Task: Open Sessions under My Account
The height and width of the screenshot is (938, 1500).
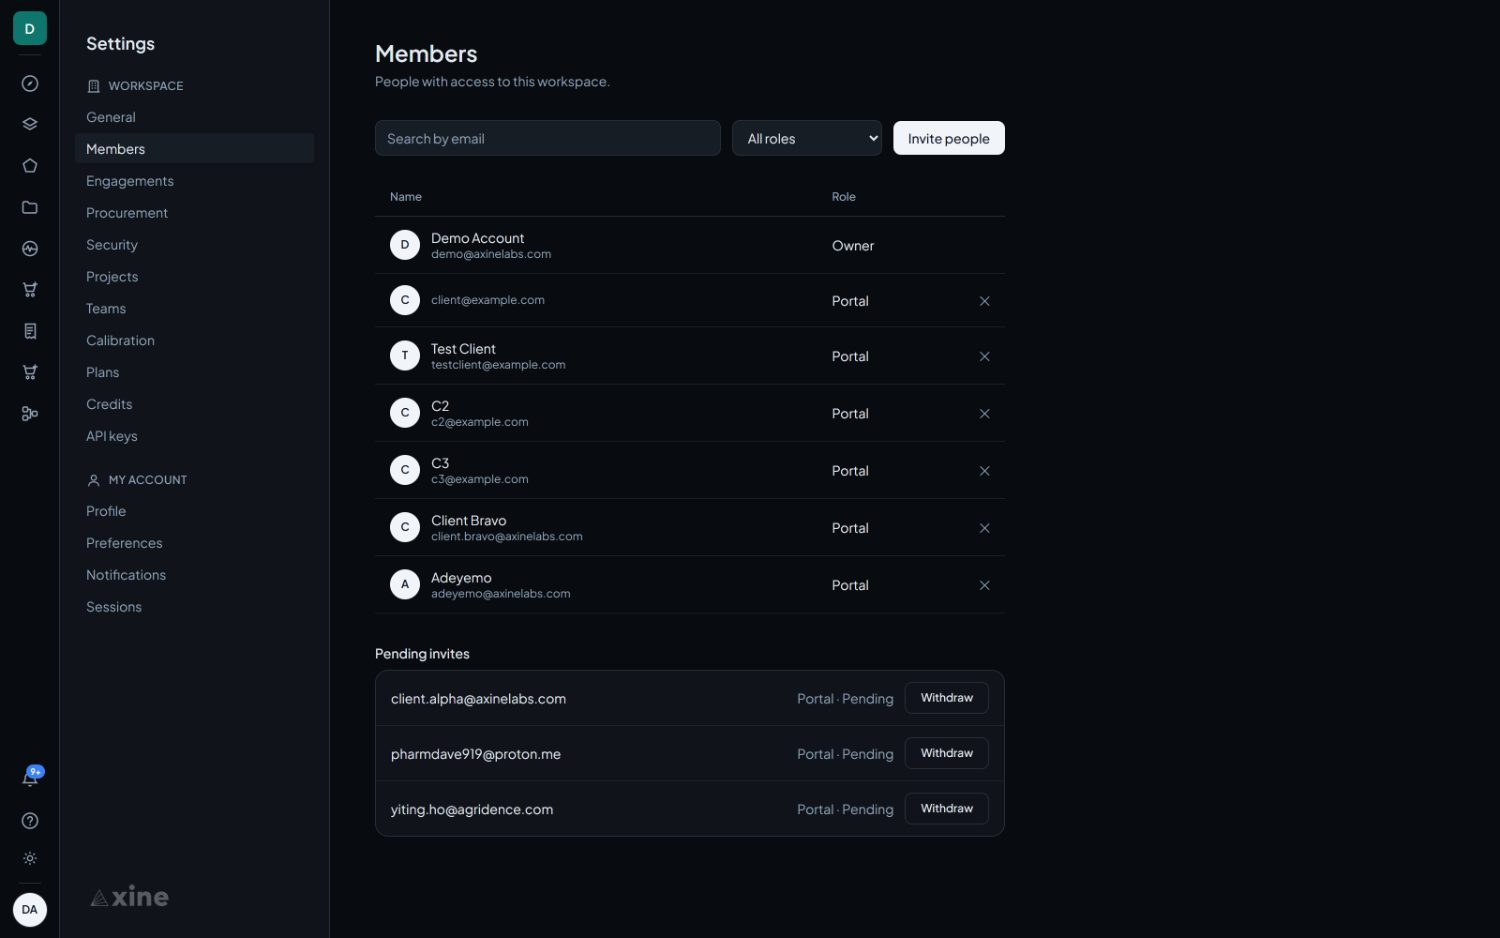Action: point(194,607)
